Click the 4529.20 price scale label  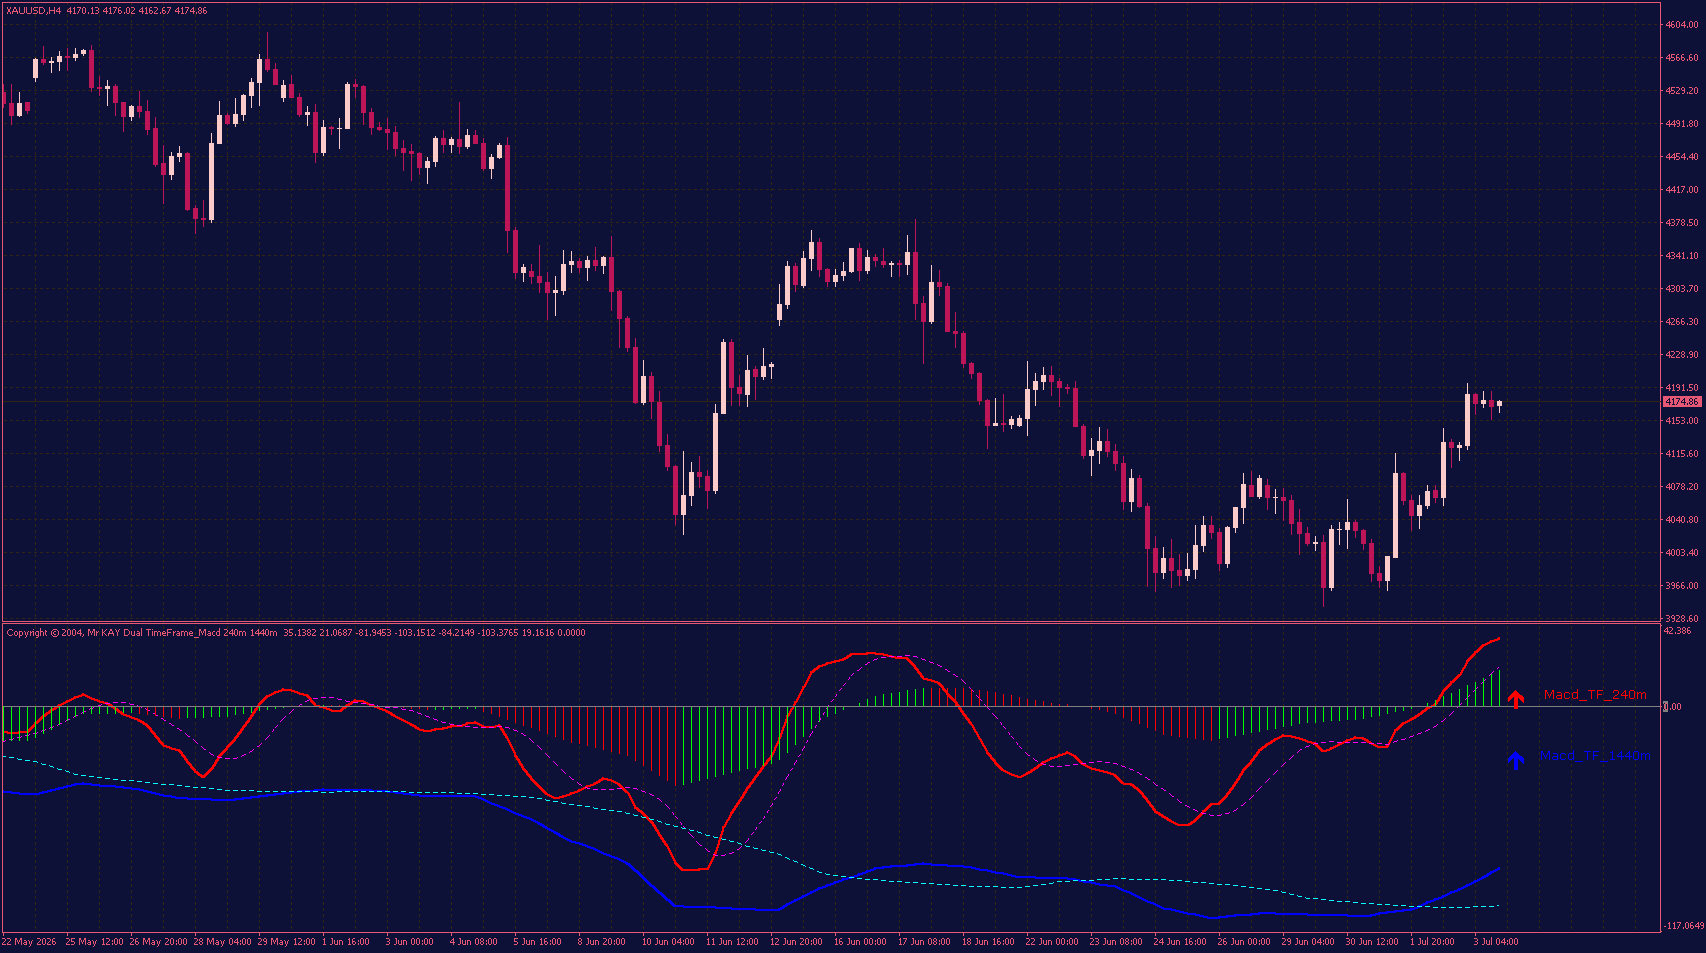1682,91
